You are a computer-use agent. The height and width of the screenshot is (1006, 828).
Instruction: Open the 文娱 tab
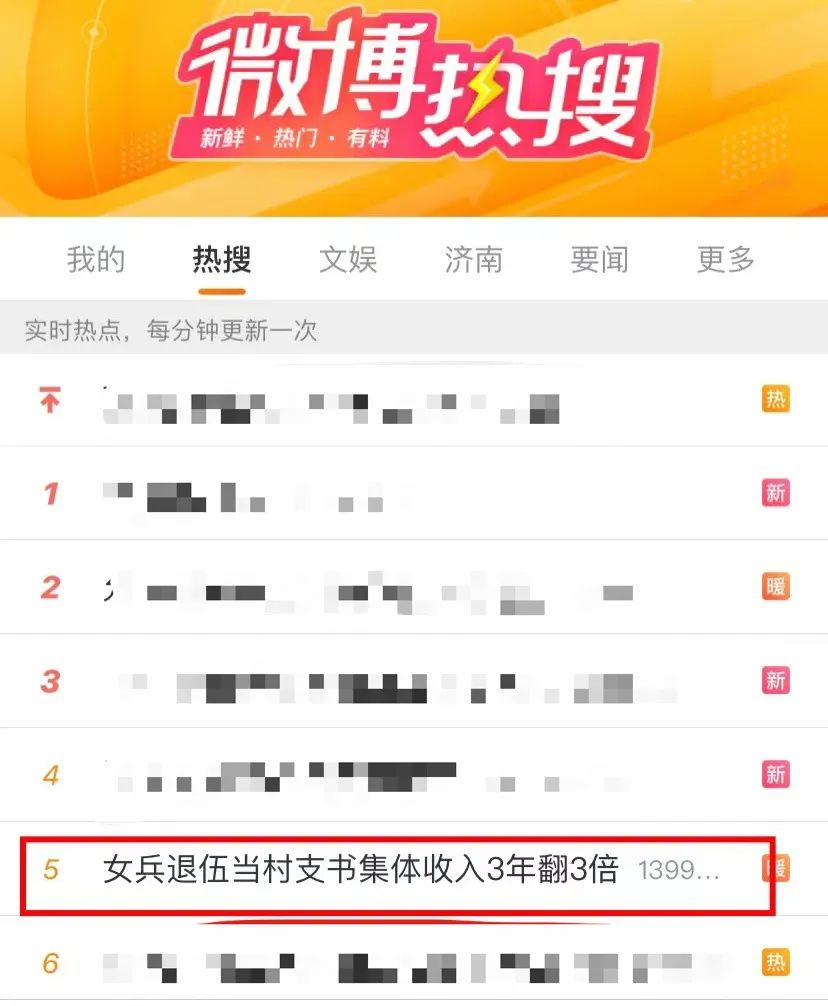tap(348, 259)
